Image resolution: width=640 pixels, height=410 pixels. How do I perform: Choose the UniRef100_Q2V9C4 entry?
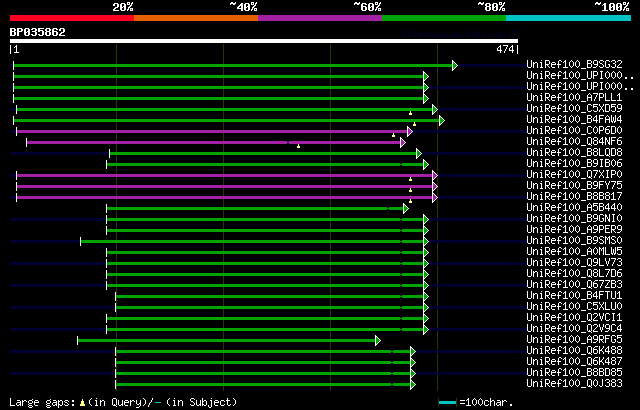pyautogui.click(x=574, y=329)
